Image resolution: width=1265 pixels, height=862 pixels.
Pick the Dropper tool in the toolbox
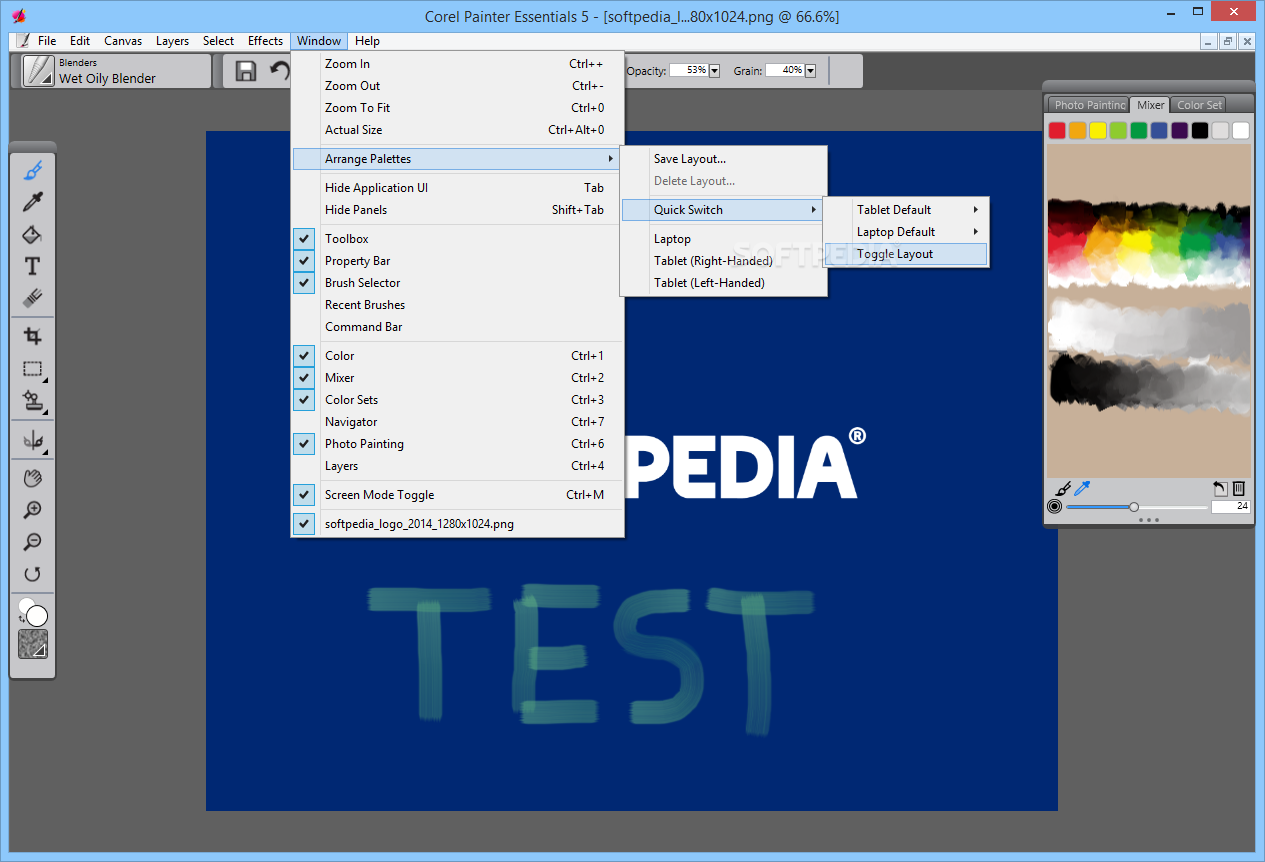point(33,202)
